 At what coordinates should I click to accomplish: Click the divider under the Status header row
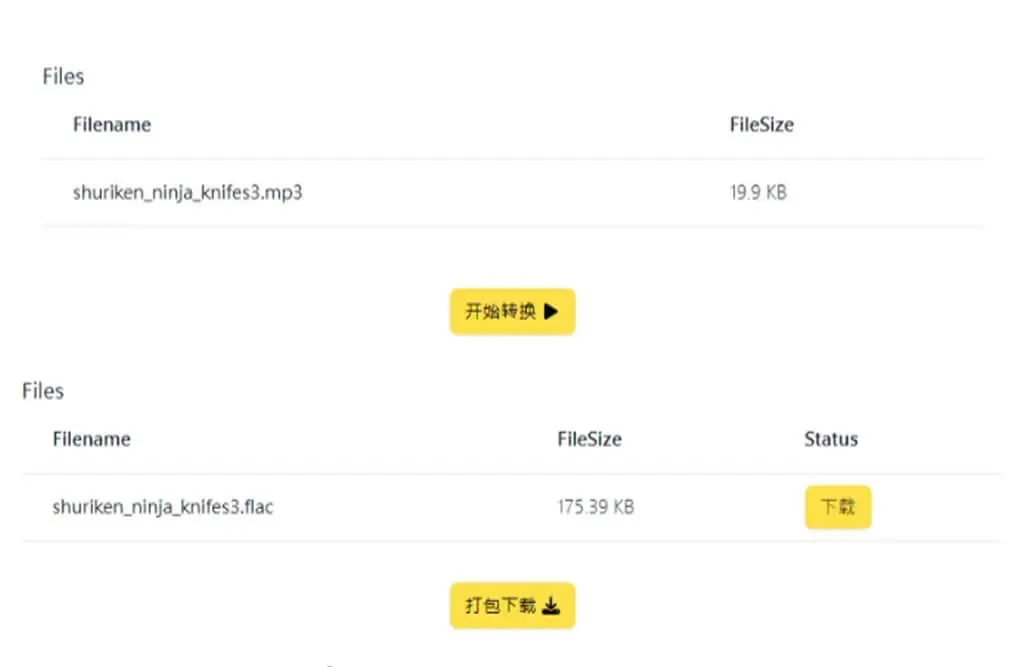point(511,474)
